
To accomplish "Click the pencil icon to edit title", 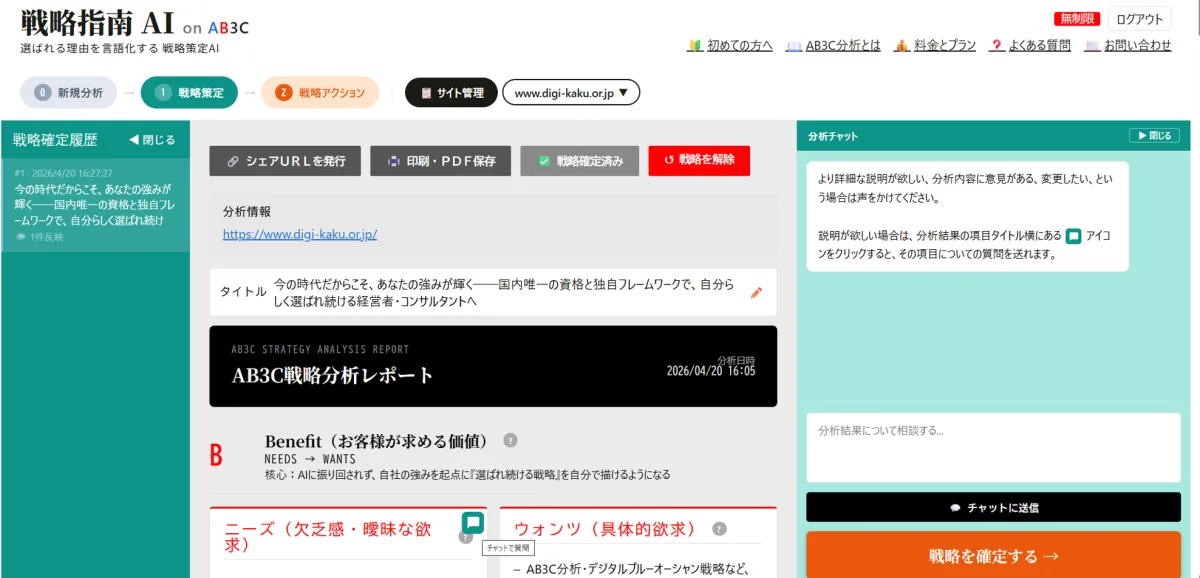I will (756, 292).
